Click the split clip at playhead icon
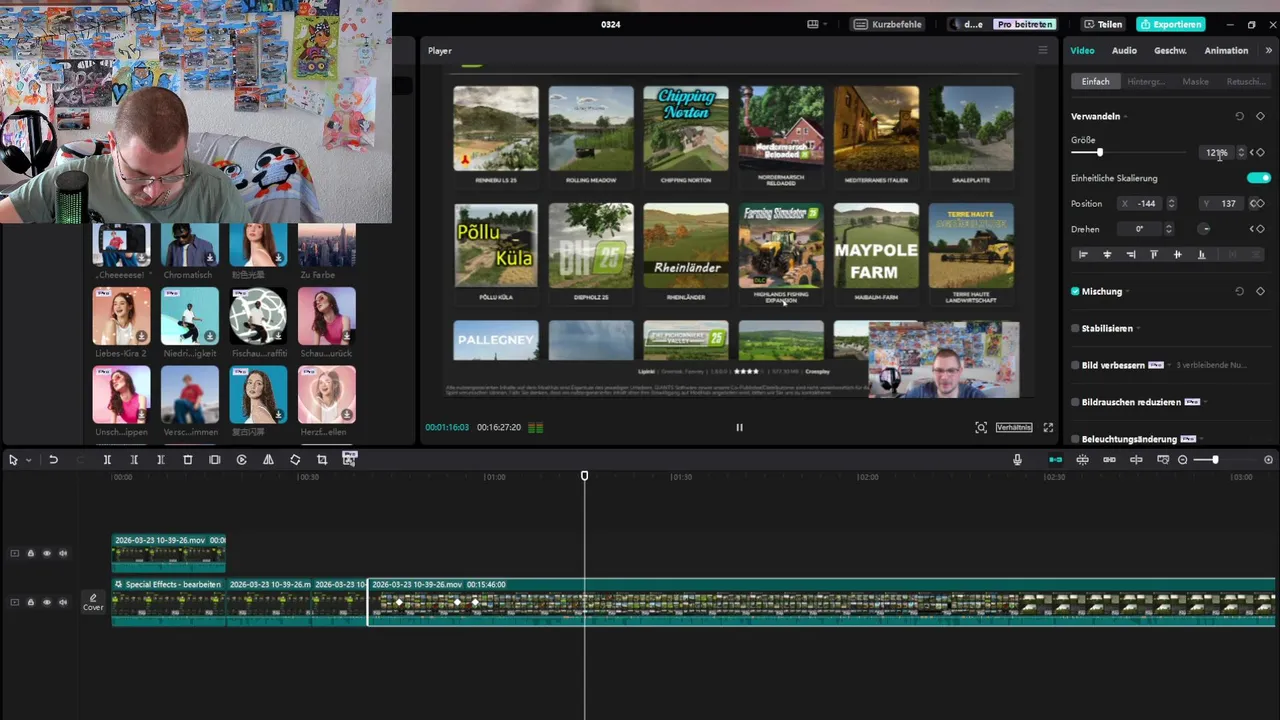1280x720 pixels. click(x=107, y=460)
